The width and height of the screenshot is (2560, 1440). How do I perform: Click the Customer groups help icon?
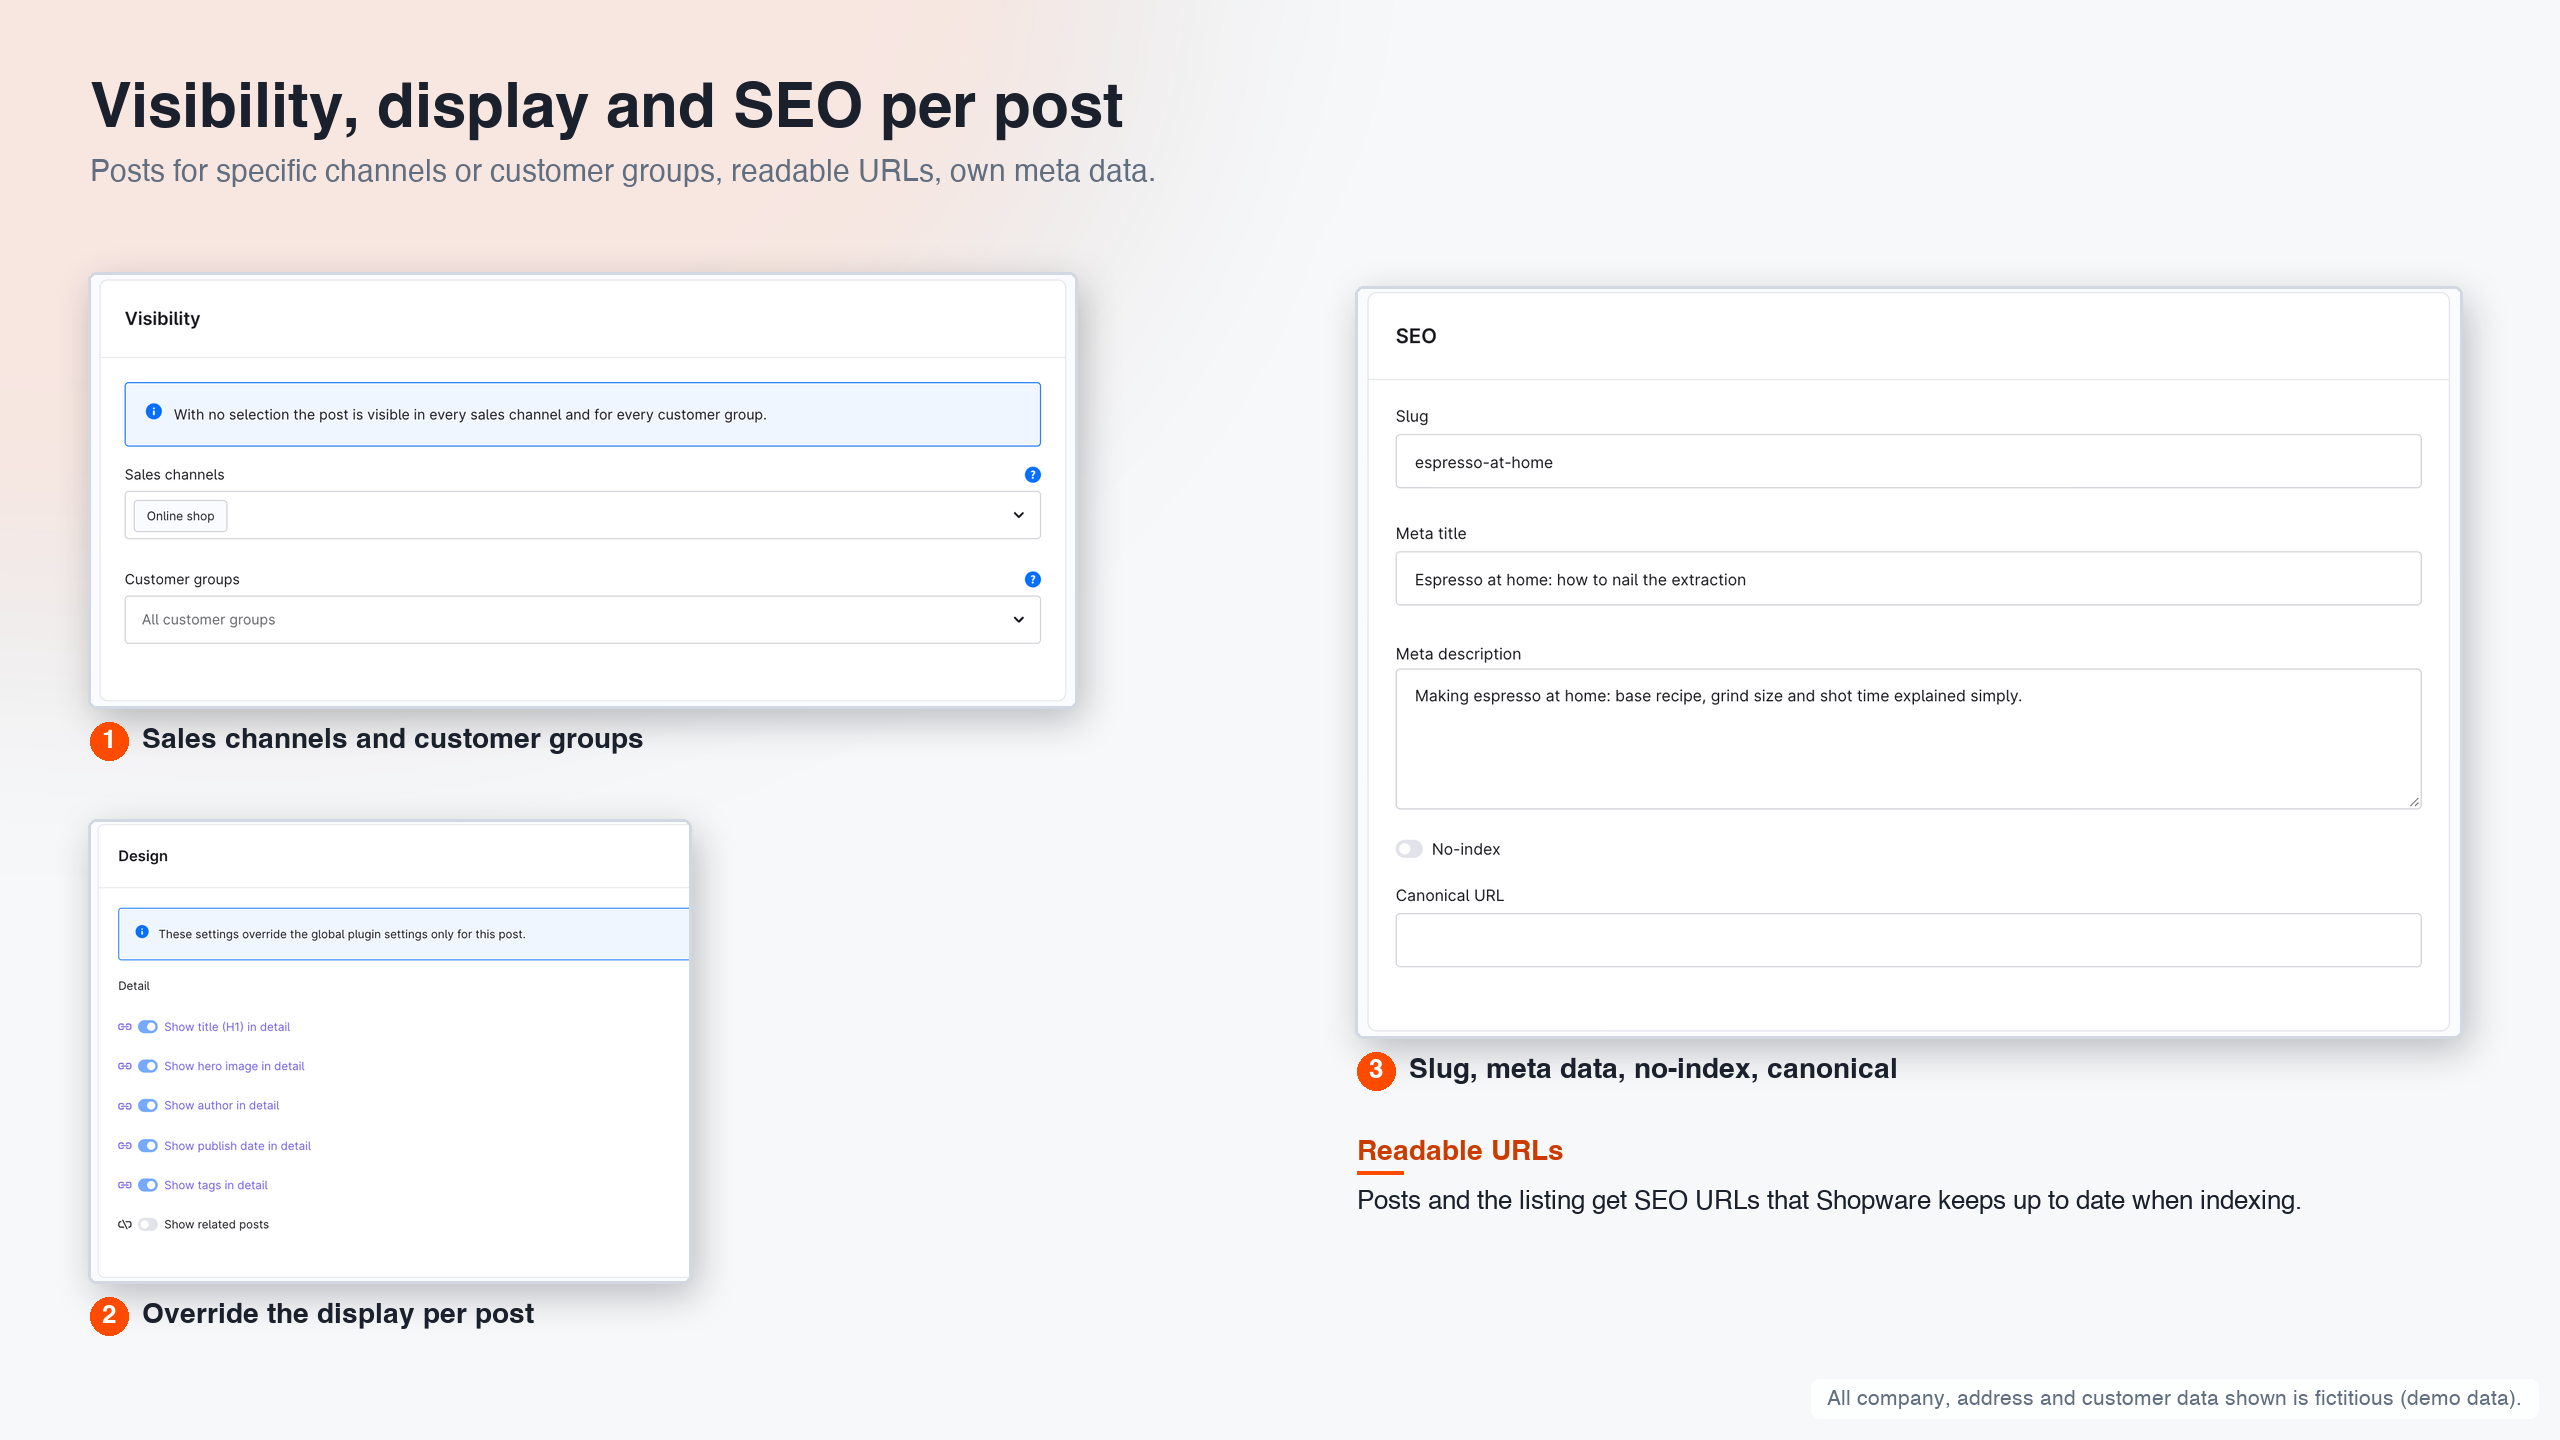tap(1032, 579)
